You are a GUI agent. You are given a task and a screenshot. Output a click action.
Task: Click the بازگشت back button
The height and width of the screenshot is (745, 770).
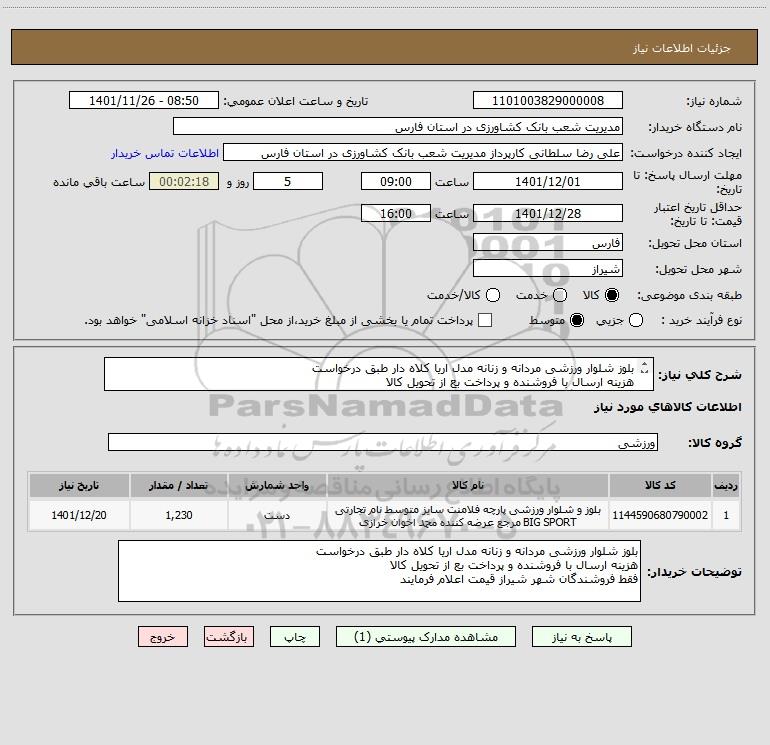pos(229,637)
